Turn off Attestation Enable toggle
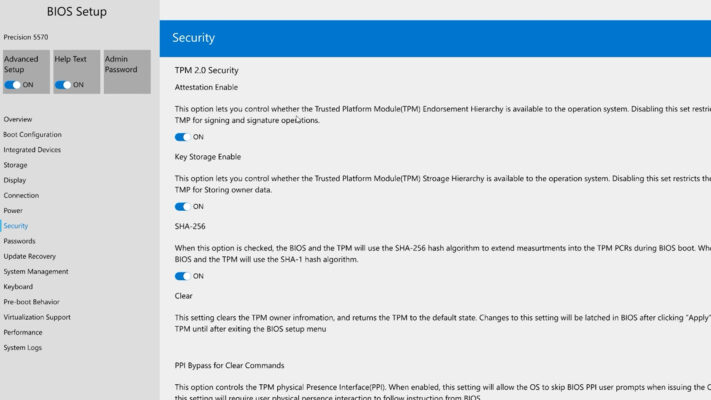Viewport: 711px width, 400px height. [182, 137]
